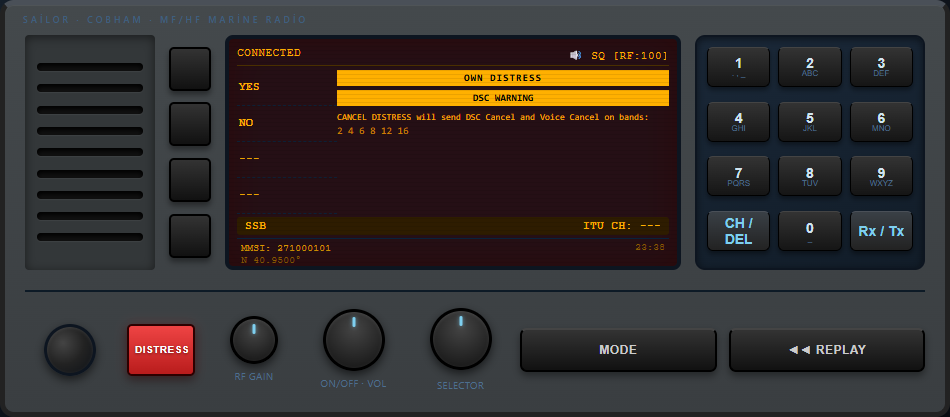950x417 pixels.
Task: Select NO on the display menu
Action: tap(246, 122)
